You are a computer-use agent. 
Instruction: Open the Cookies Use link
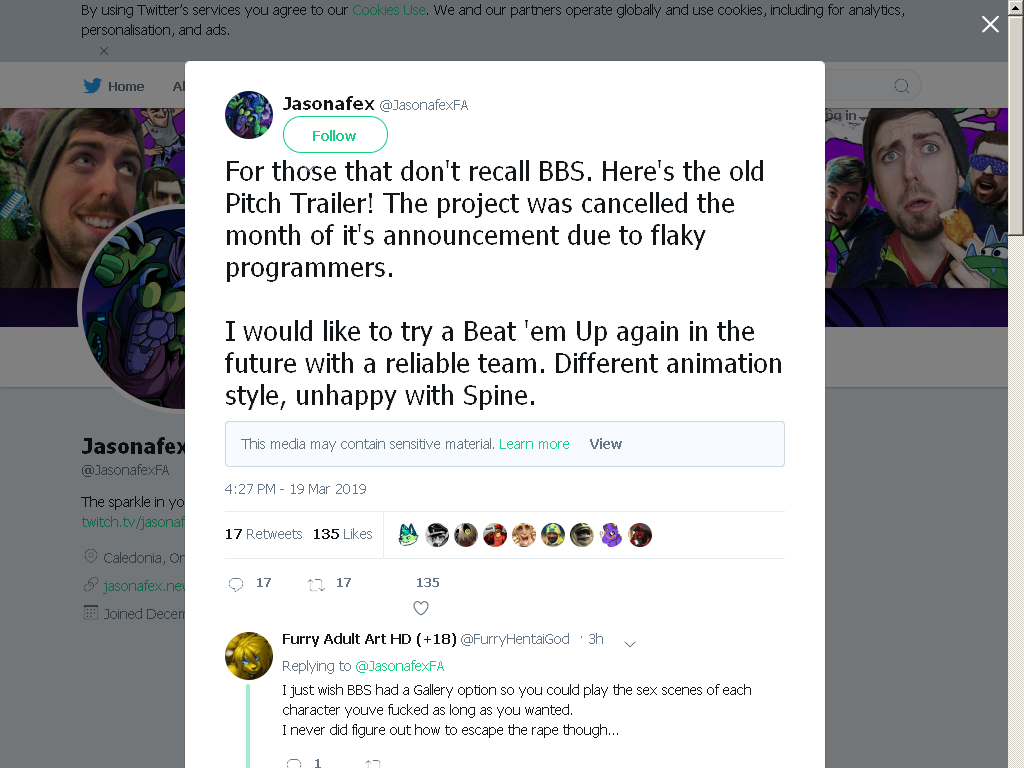point(389,10)
